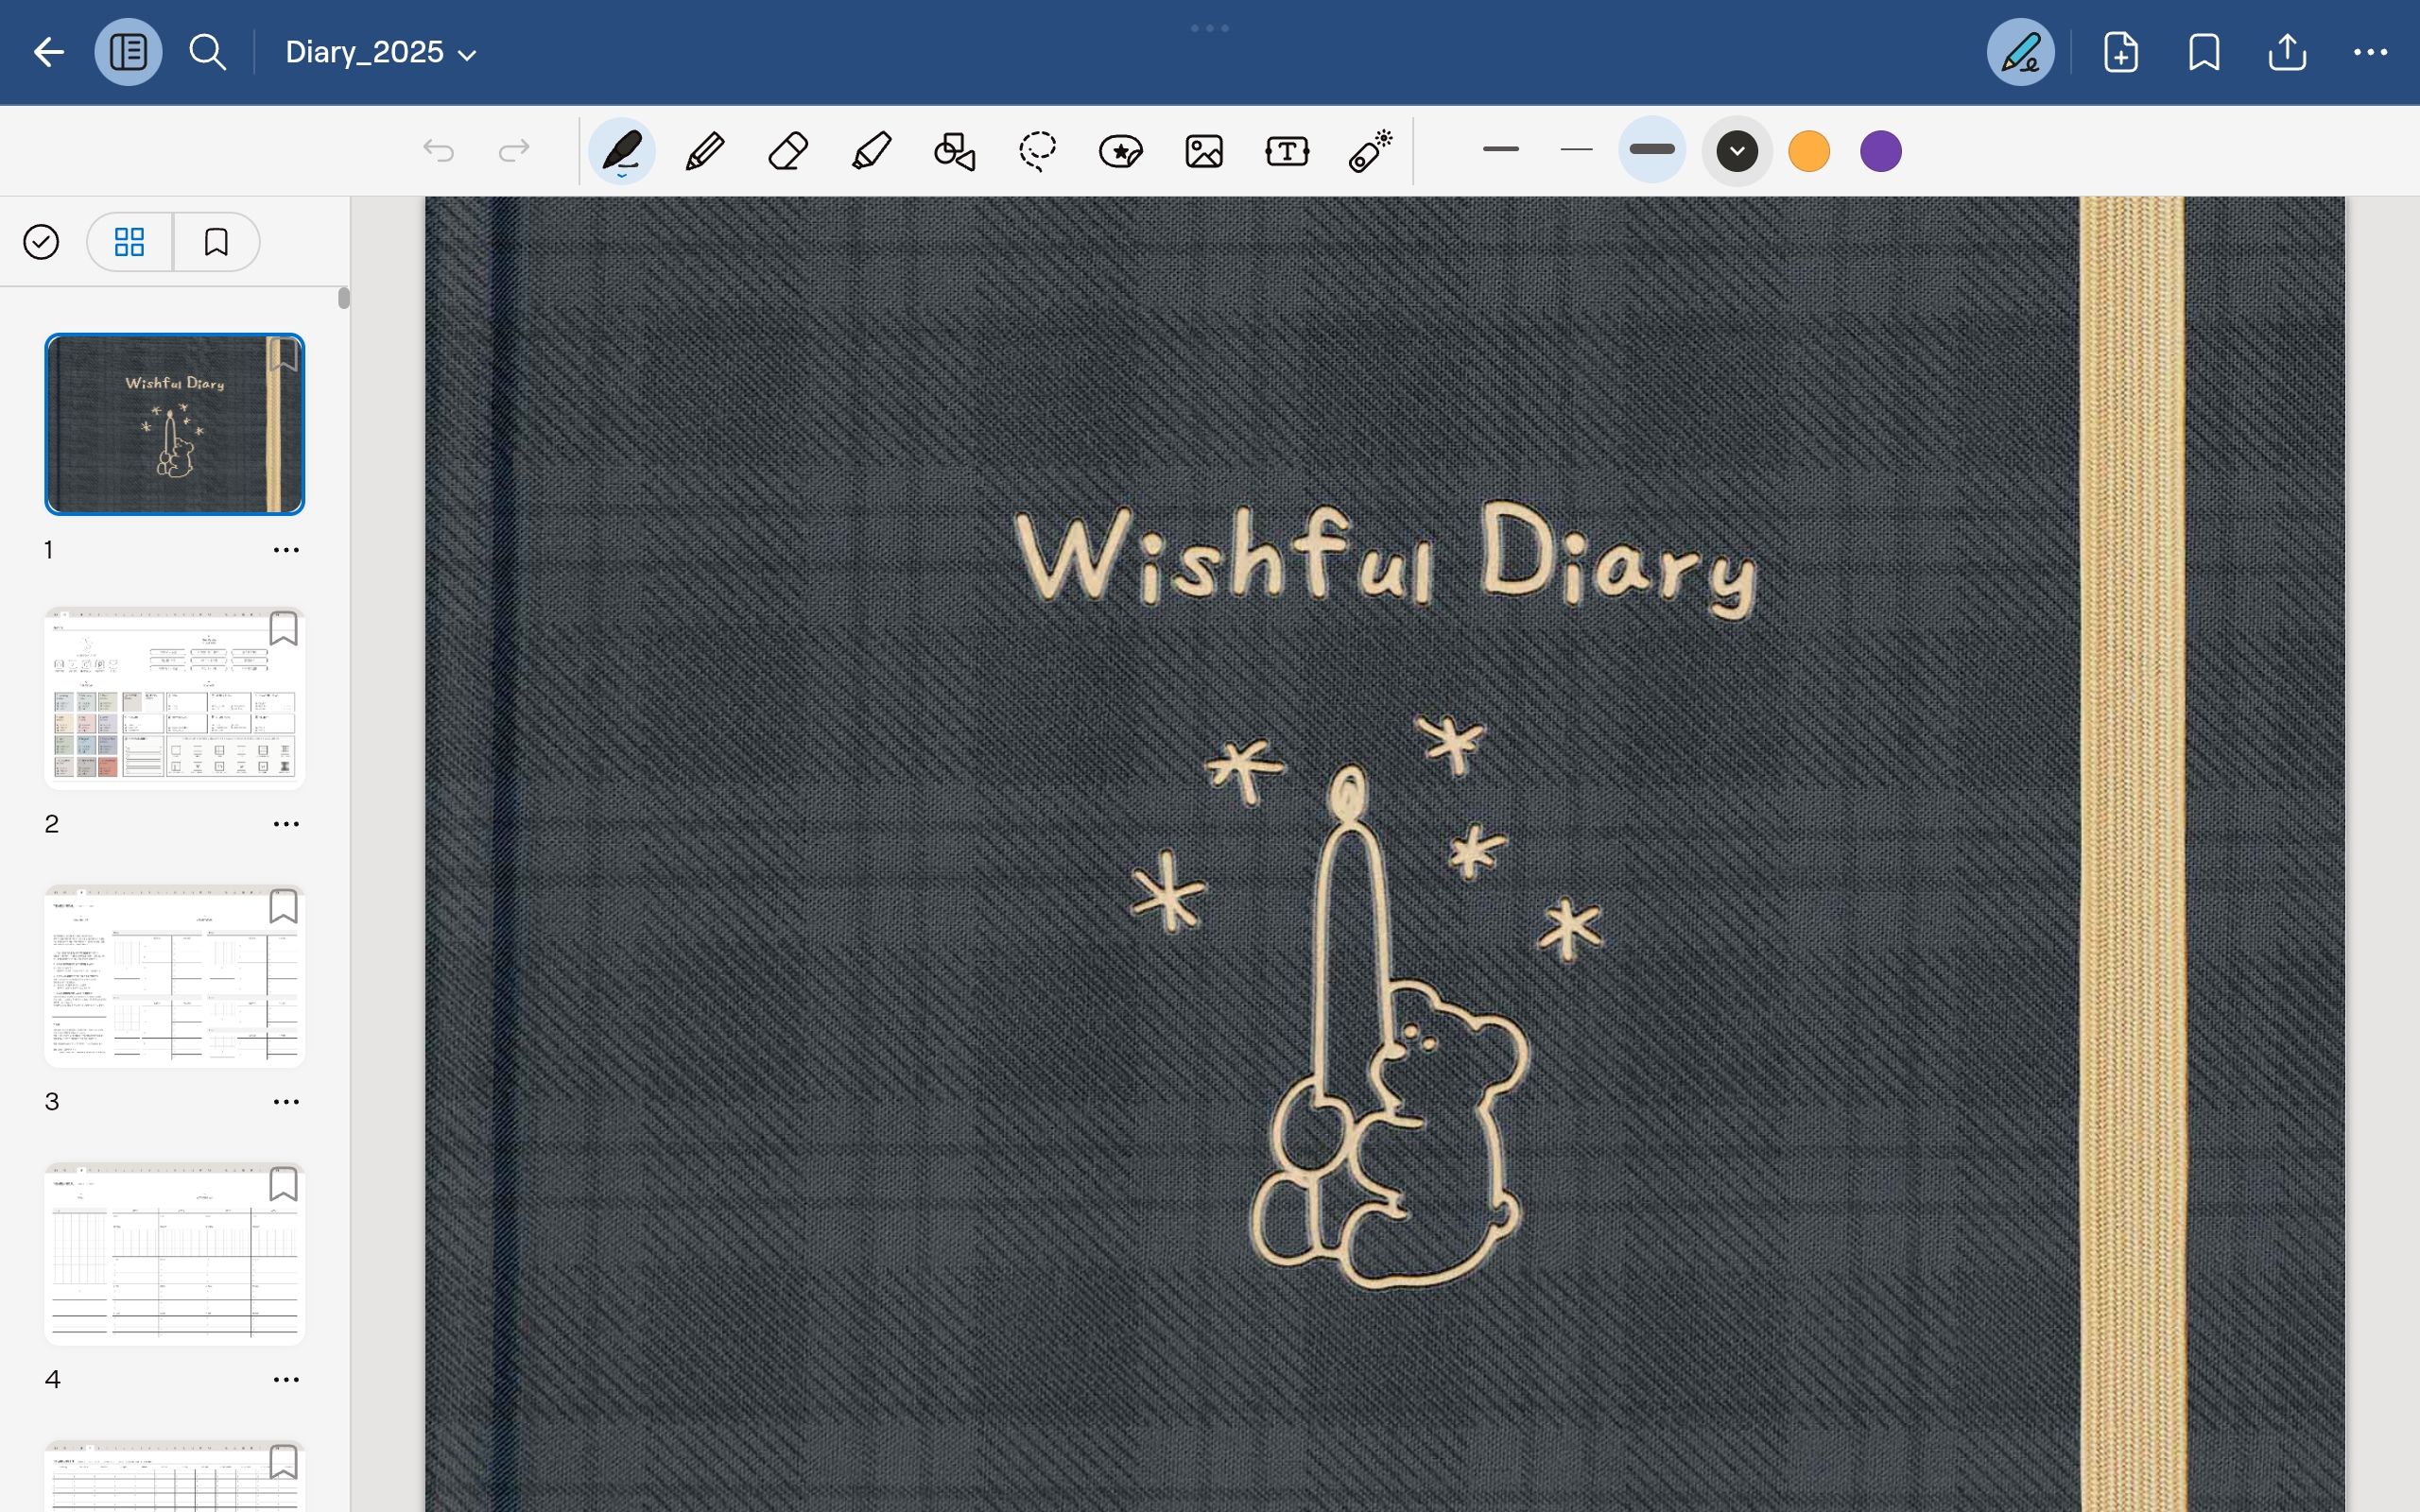Insert an image with the Image tool
This screenshot has width=2420, height=1512.
1204,152
